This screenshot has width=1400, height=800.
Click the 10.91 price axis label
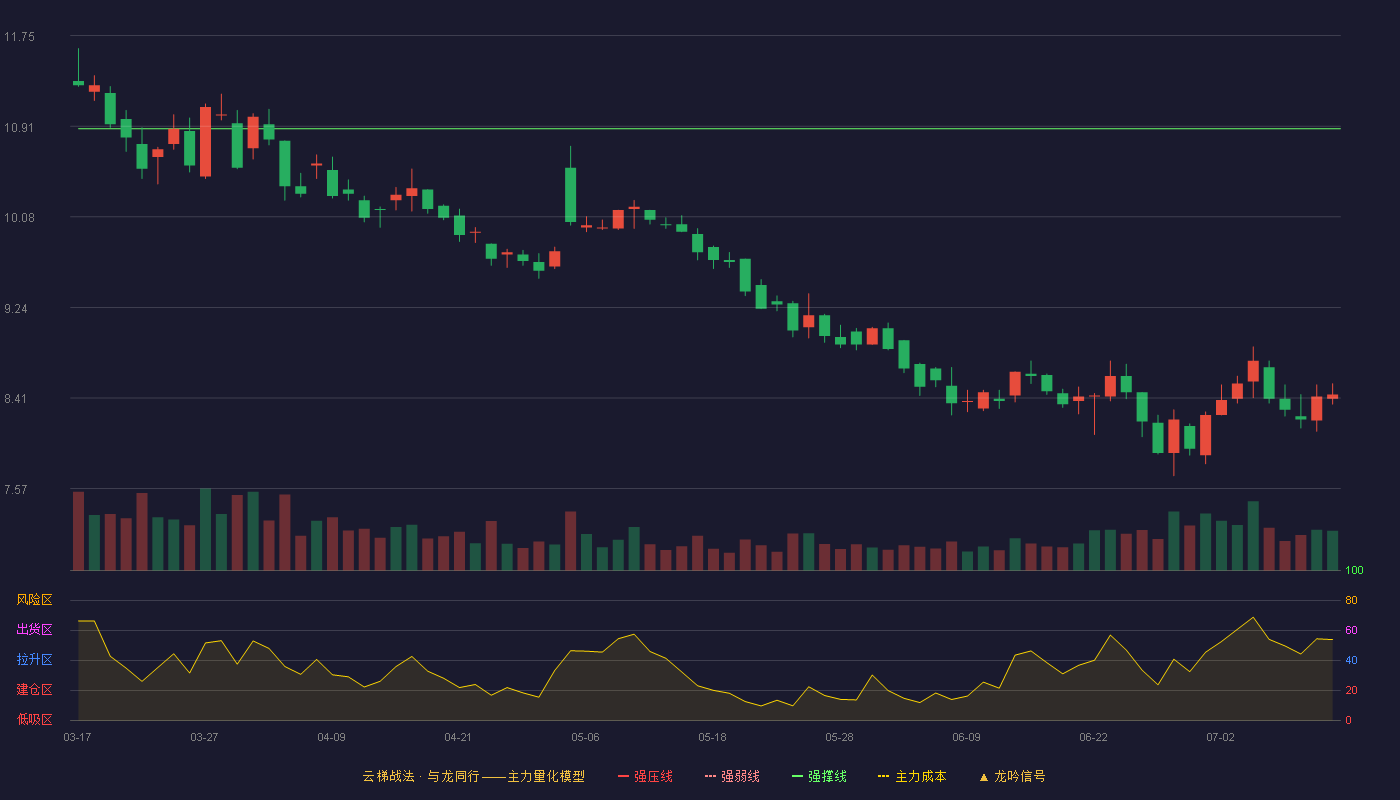point(19,128)
